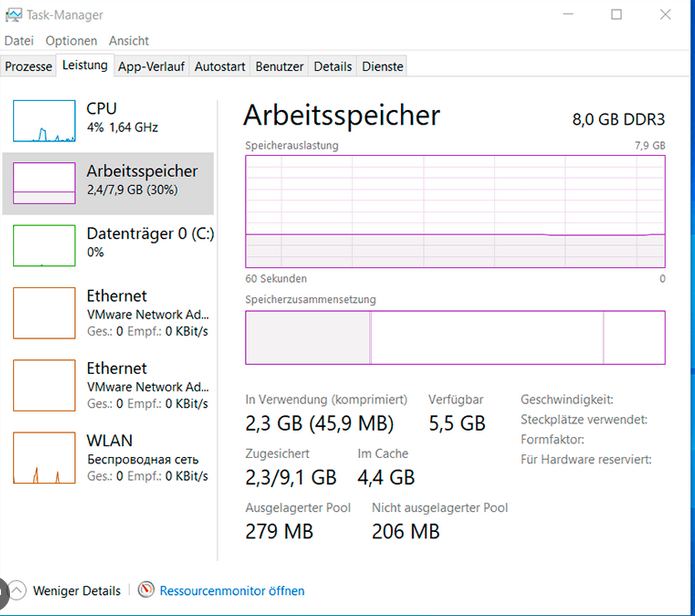Switch to the App-Verlauf tab

tap(151, 66)
